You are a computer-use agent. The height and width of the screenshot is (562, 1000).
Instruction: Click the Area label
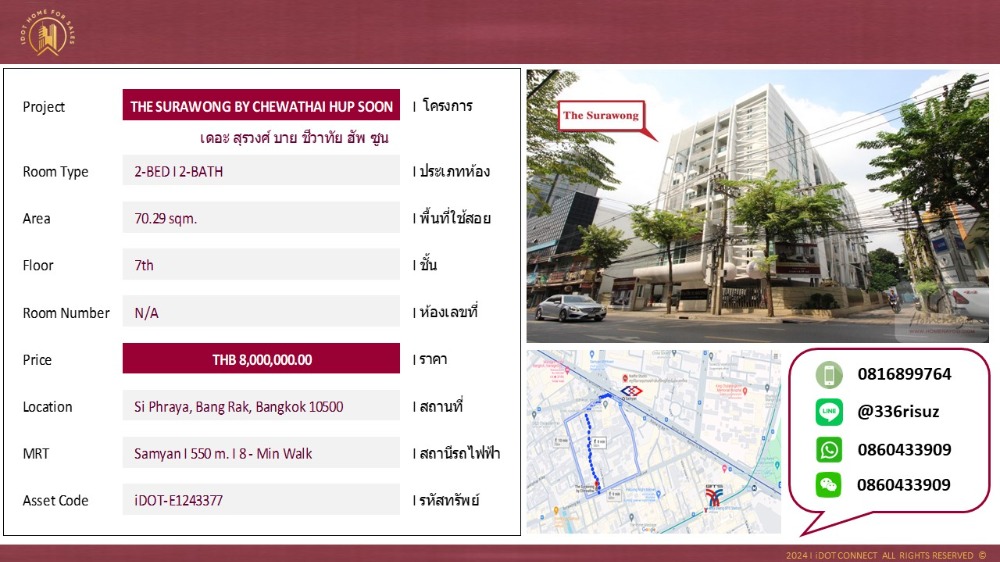click(x=36, y=218)
